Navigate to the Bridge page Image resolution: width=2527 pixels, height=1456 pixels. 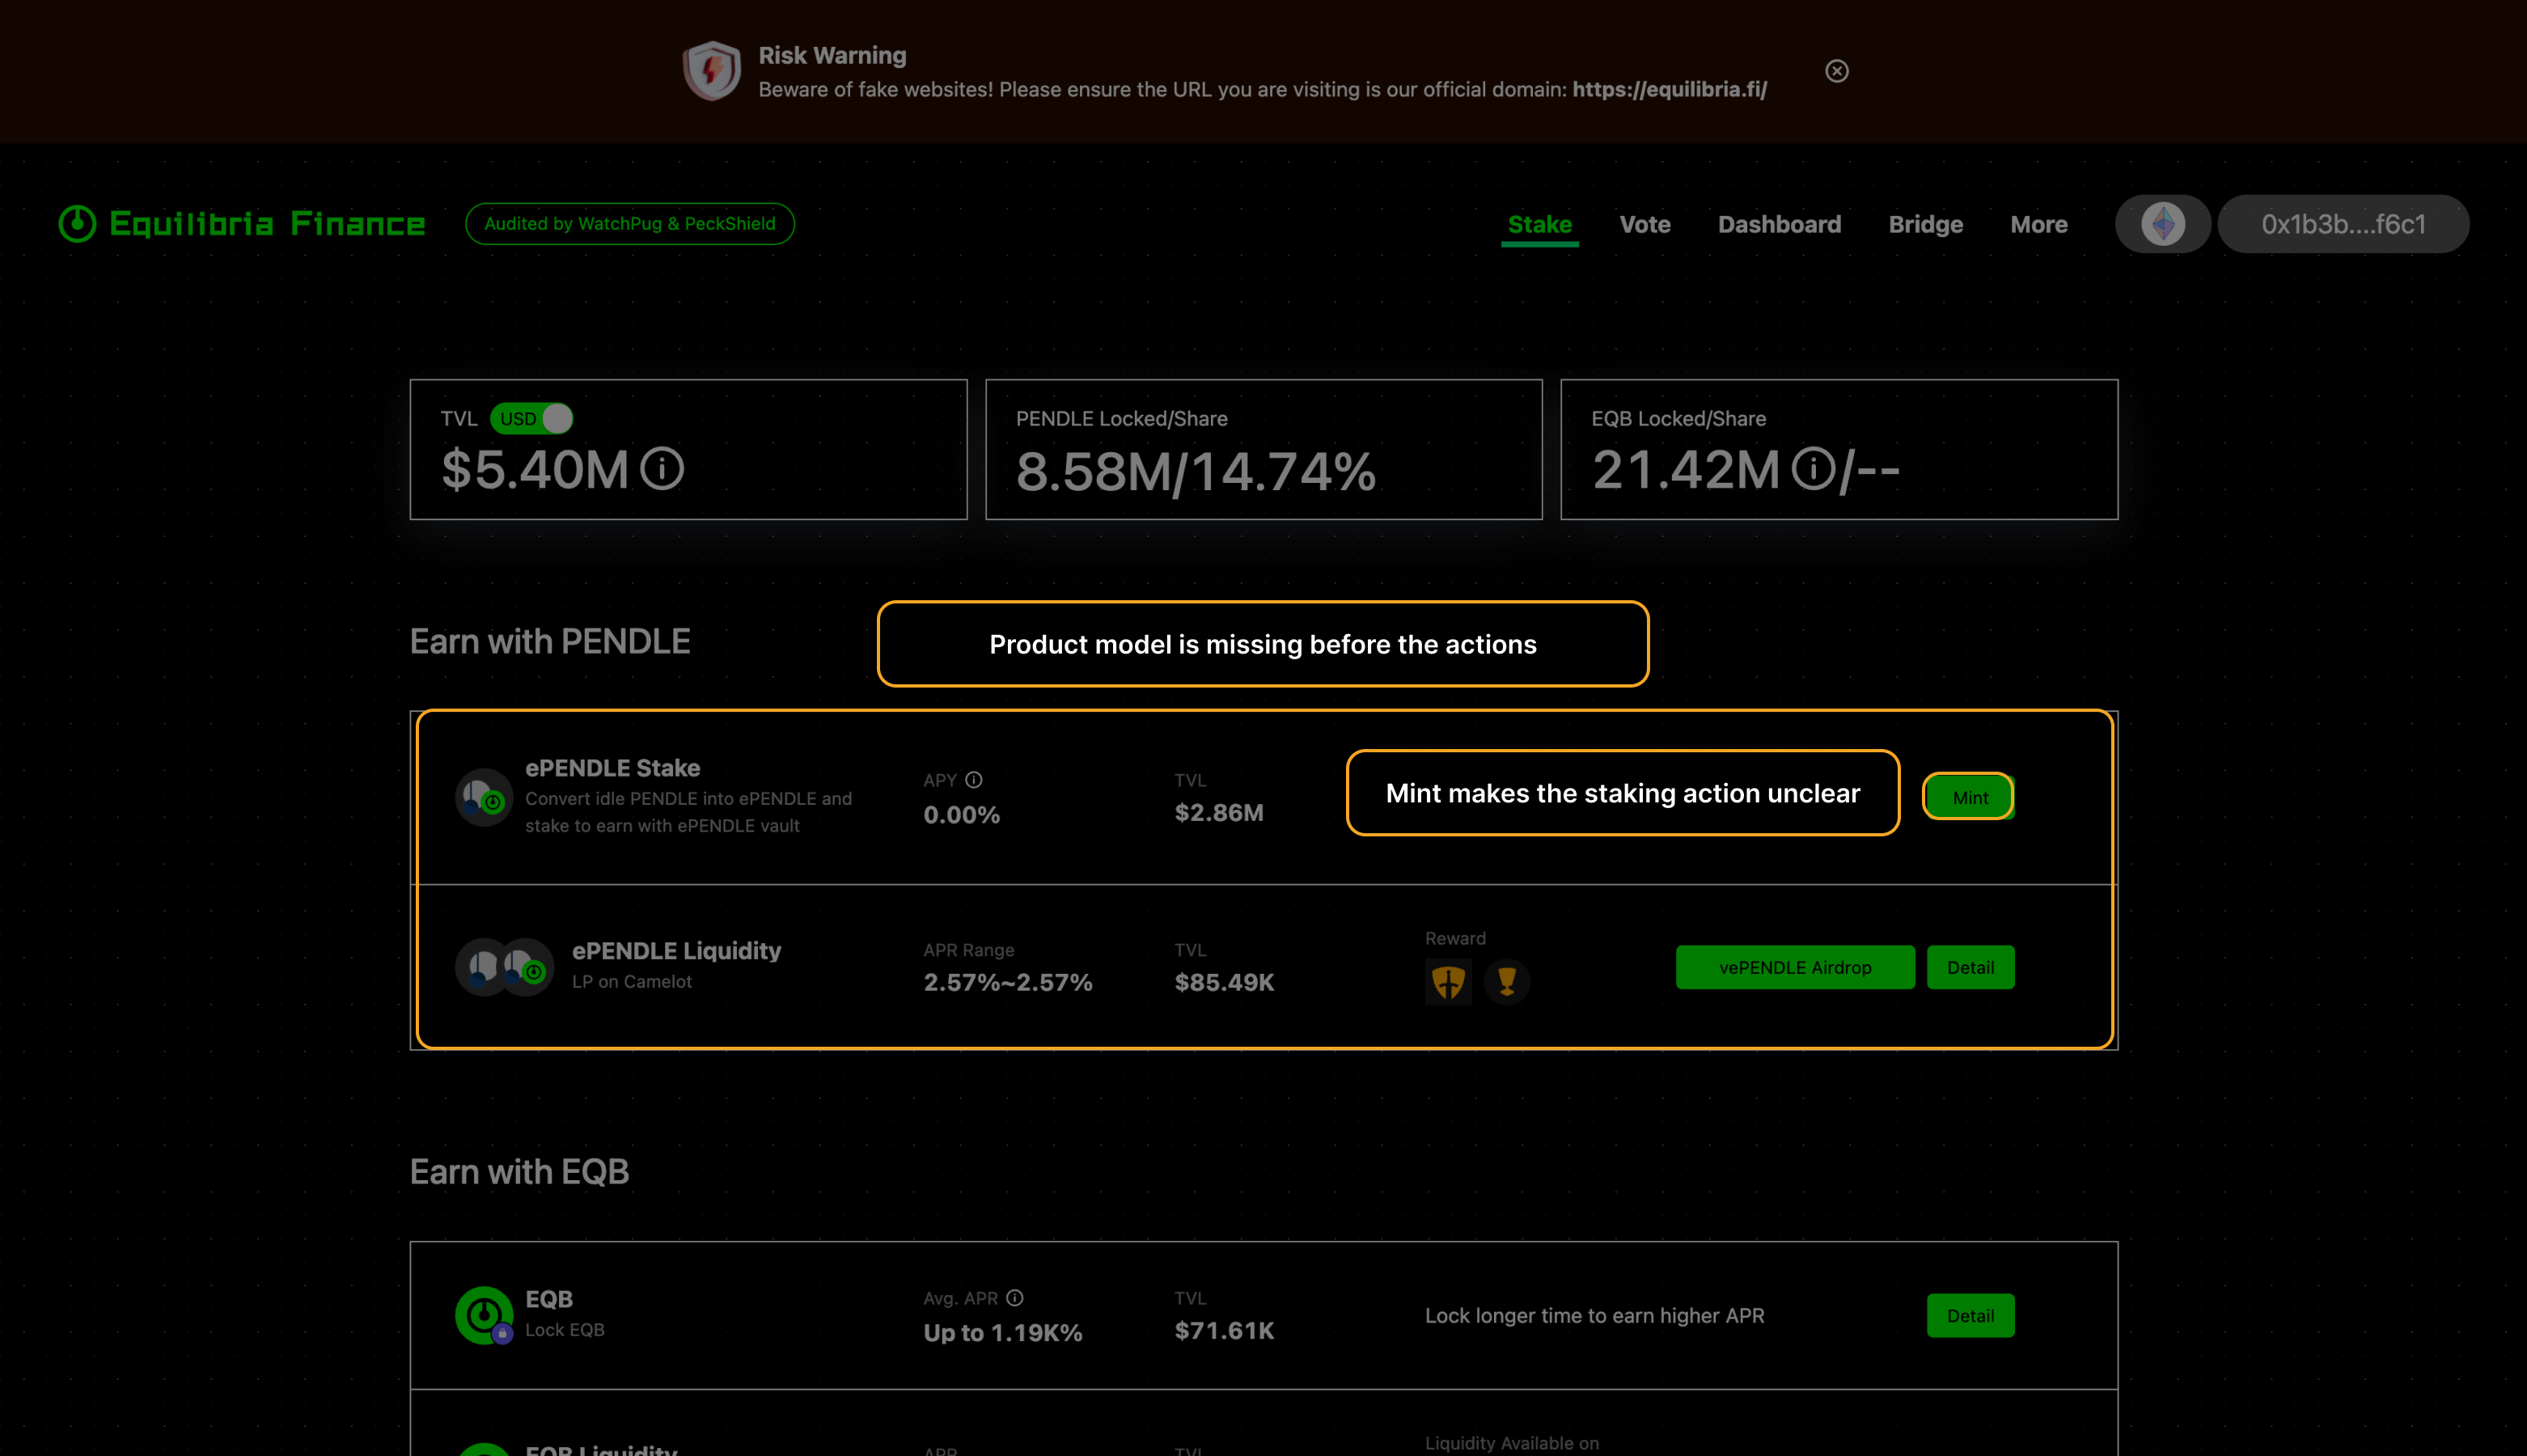1925,224
